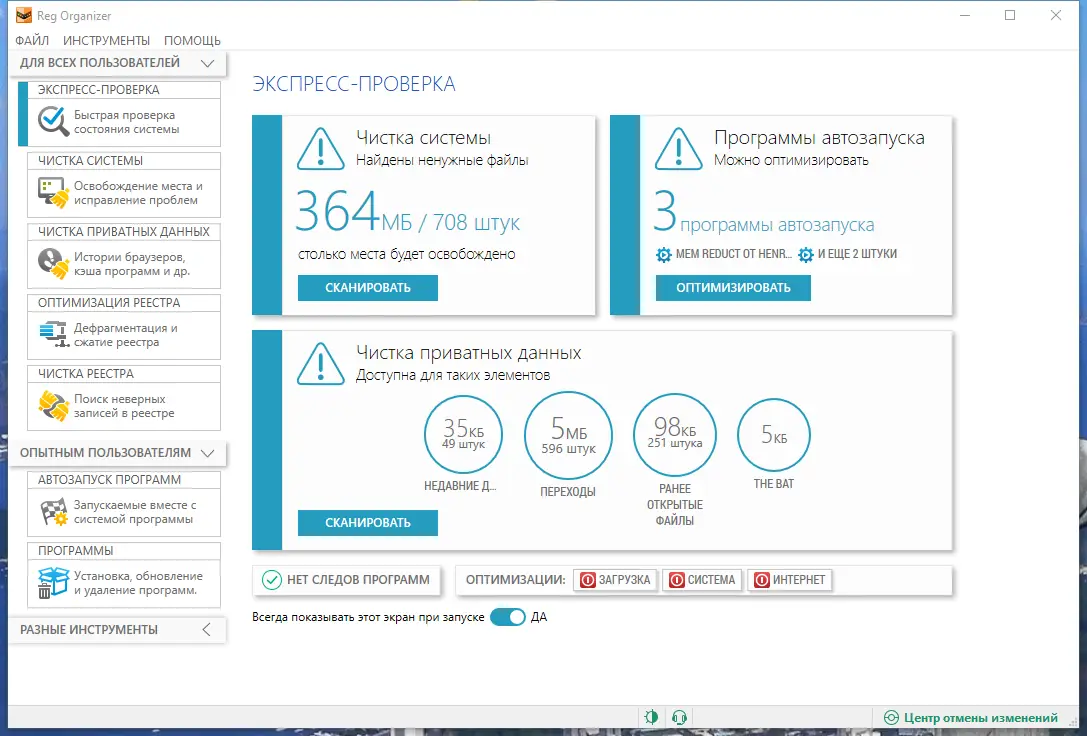The image size is (1087, 736).
Task: Click the Оптимизация реестра defragment icon
Action: pos(53,335)
